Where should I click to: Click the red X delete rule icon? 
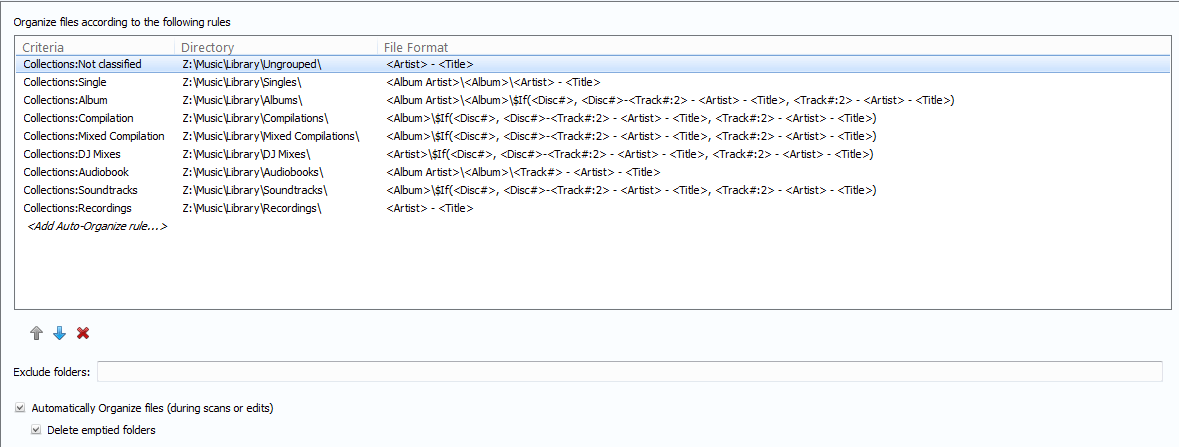83,333
